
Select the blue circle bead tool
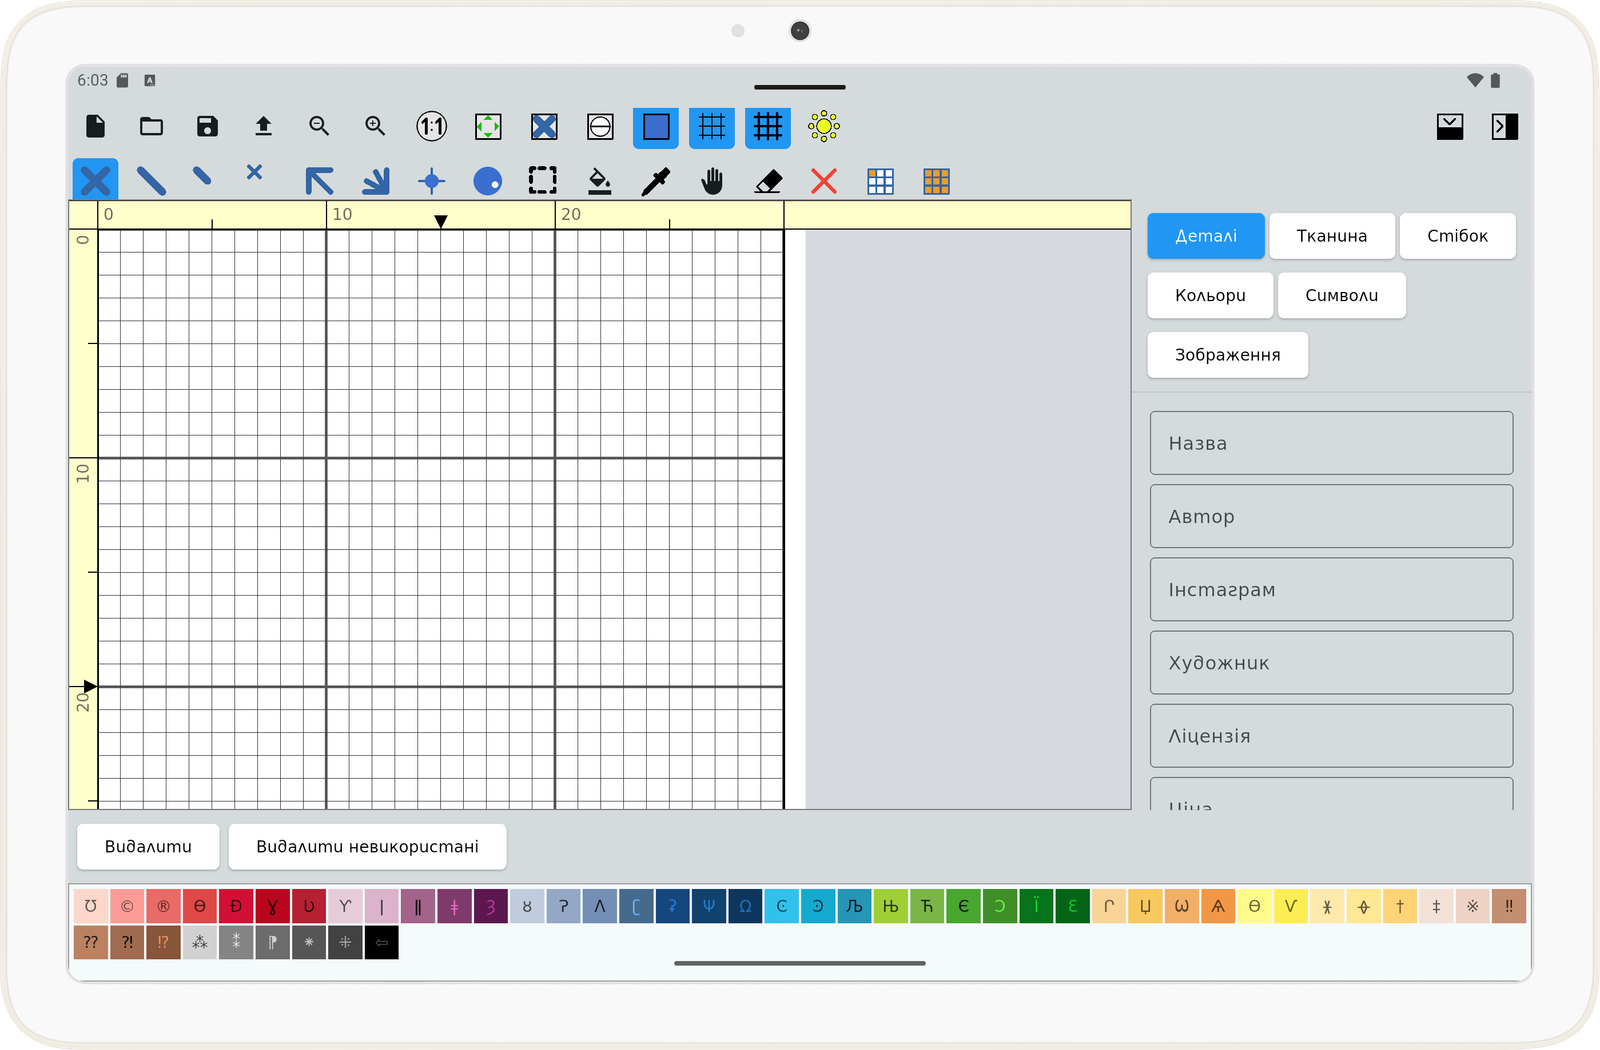(488, 181)
